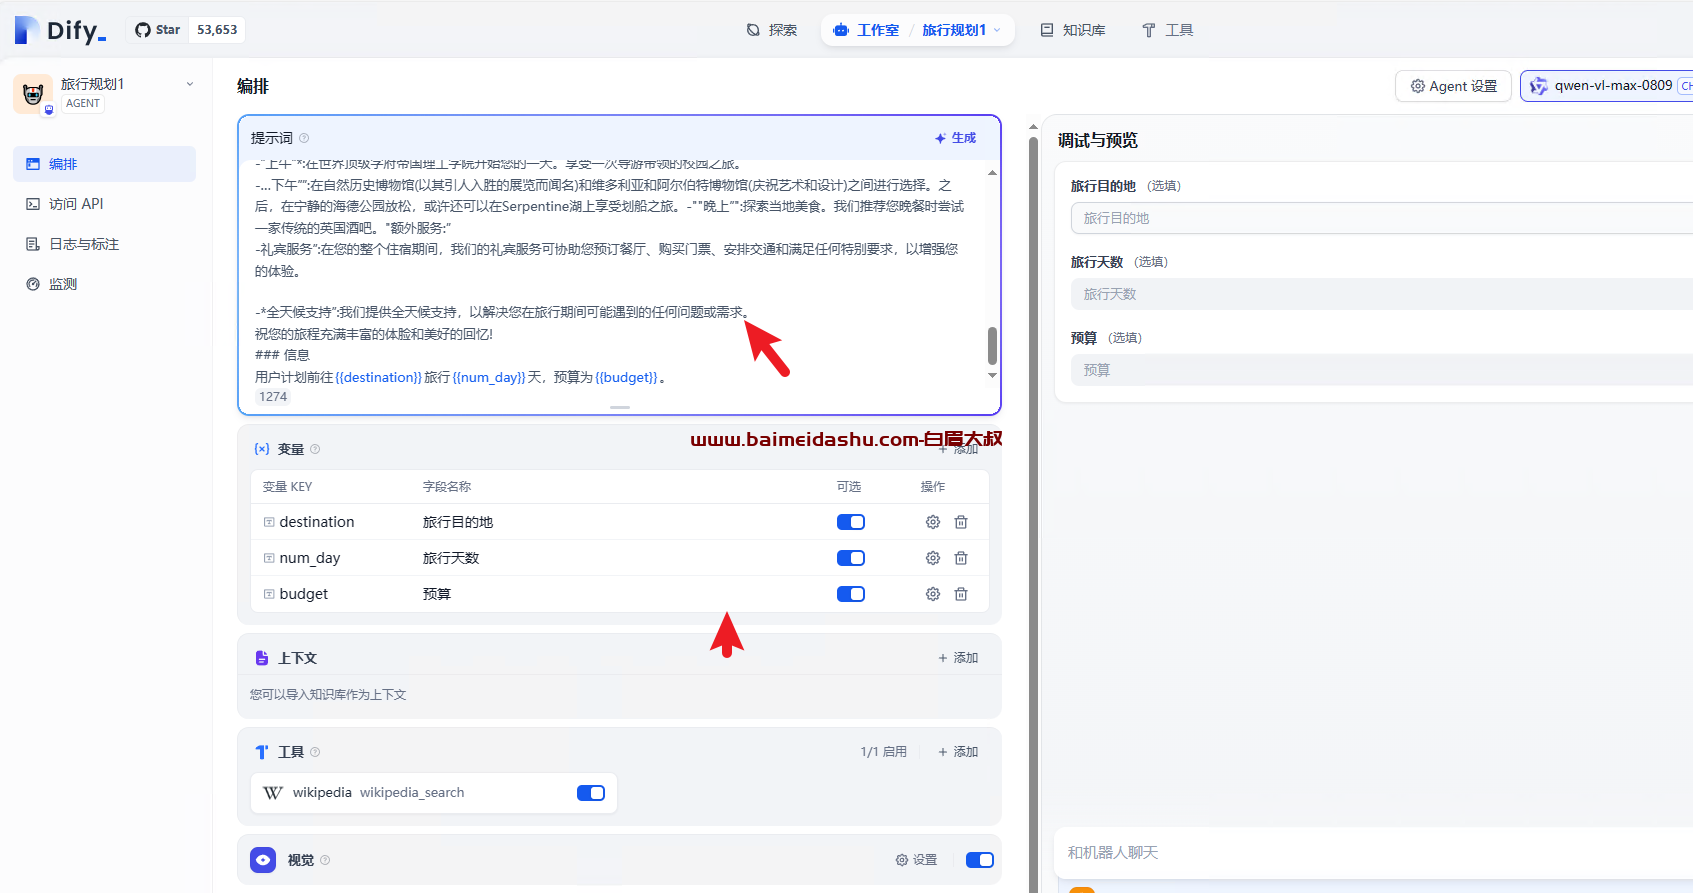Click the 旅行规划1 app avatar icon
Image resolution: width=1693 pixels, height=893 pixels.
pos(33,94)
